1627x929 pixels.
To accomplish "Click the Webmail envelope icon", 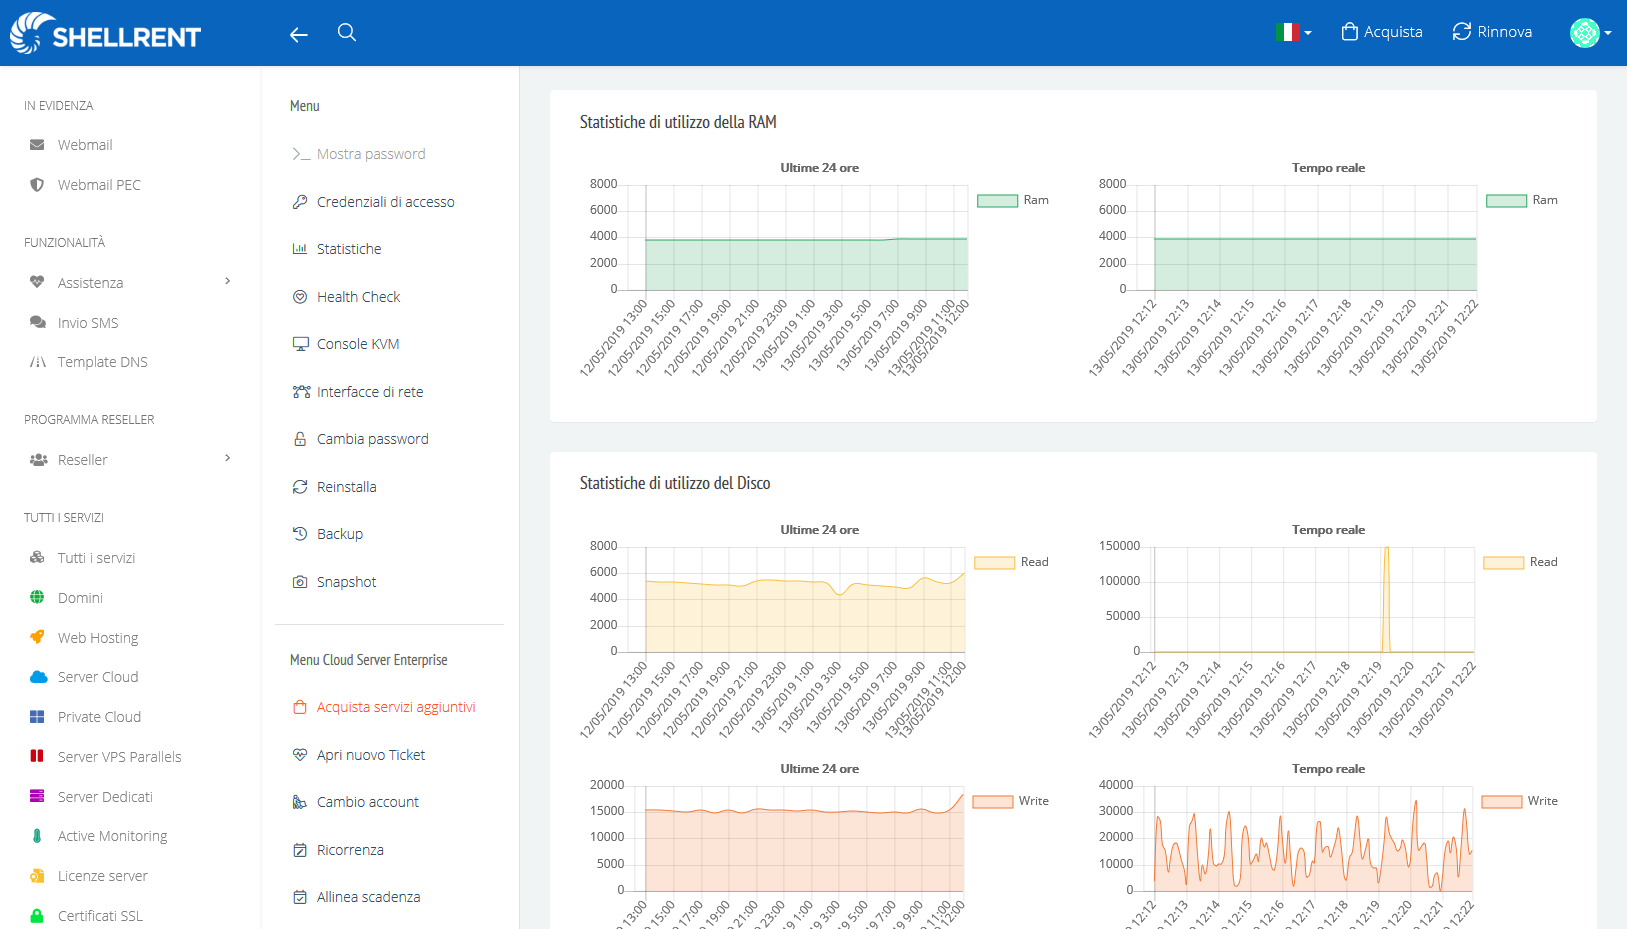I will [37, 145].
